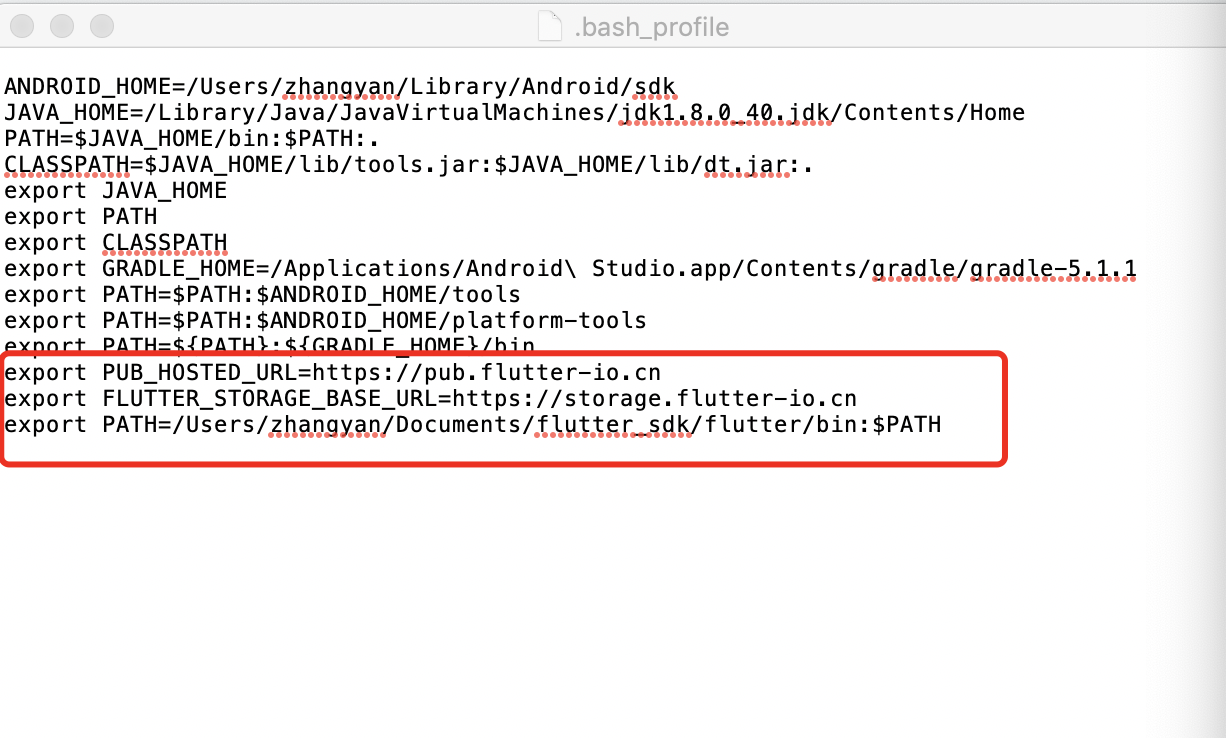Image resolution: width=1226 pixels, height=738 pixels.
Task: Click the ANDROID_HOME=/Users/zhangyan line
Action: tap(340, 87)
